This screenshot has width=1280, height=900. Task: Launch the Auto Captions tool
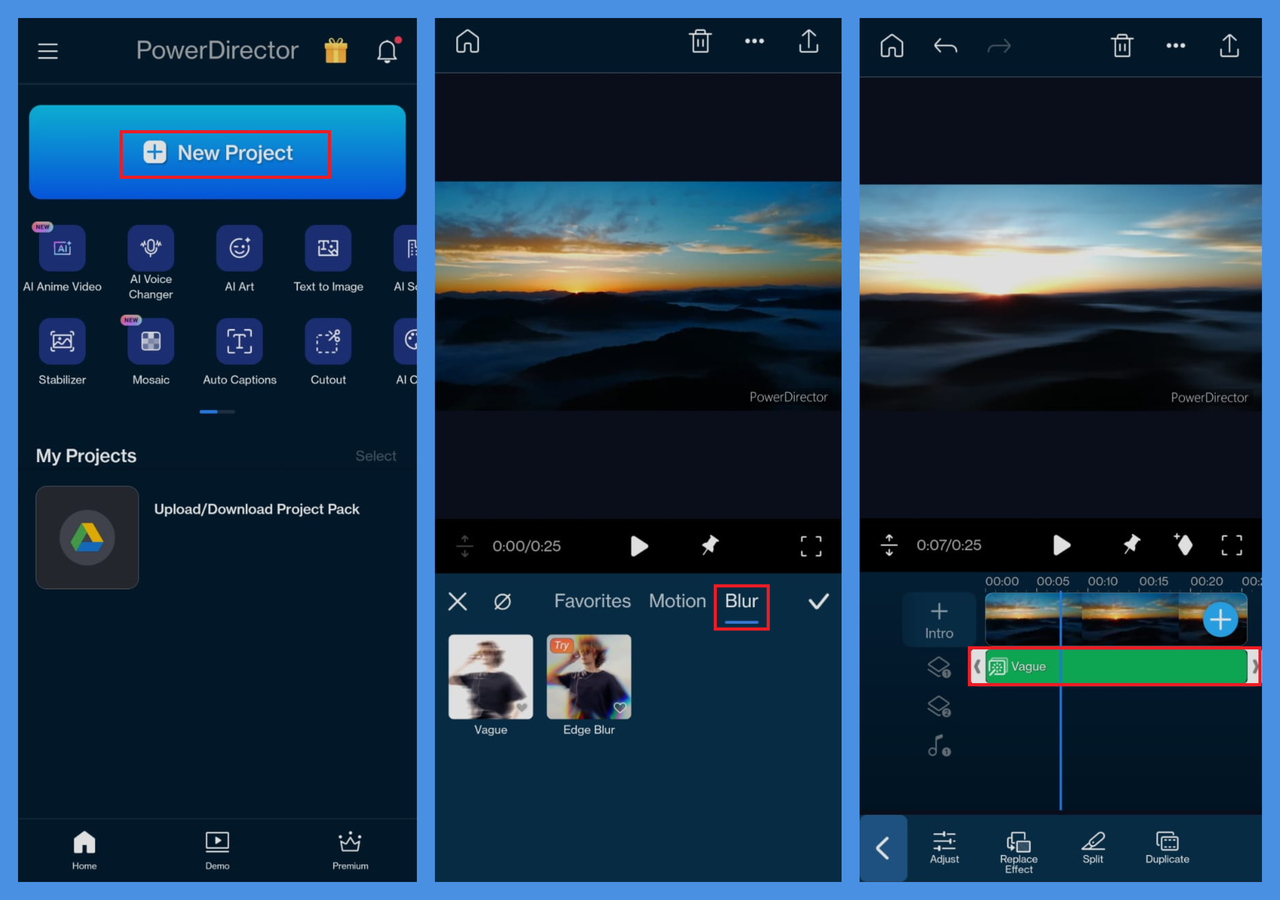coord(239,352)
